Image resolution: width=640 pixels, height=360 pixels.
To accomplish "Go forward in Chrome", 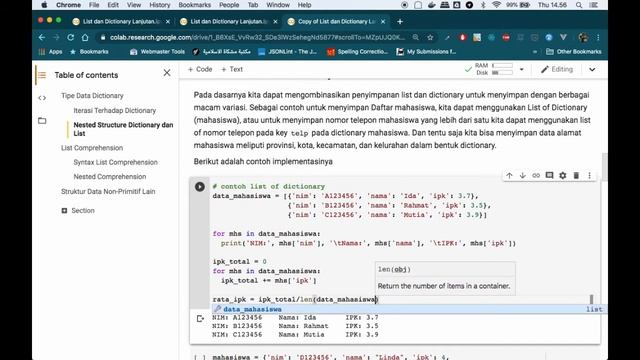I will click(56, 38).
